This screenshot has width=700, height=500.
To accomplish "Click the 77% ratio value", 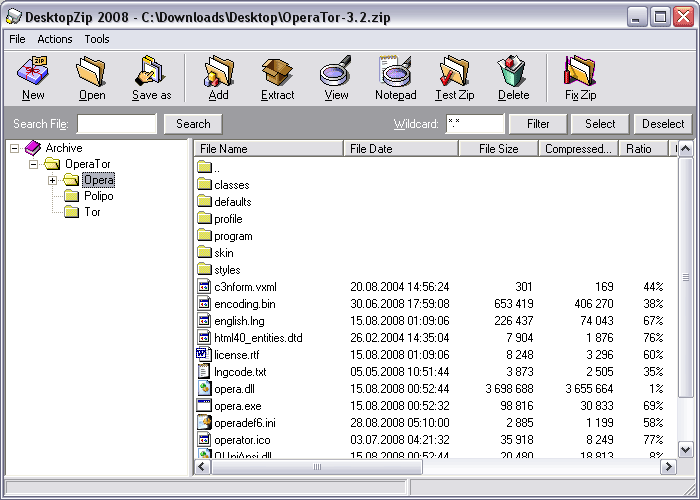I will [653, 440].
